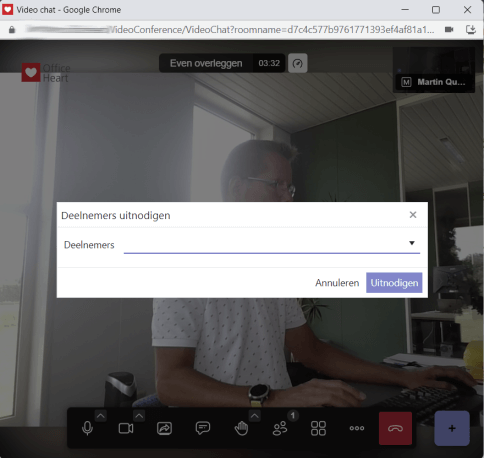Image resolution: width=484 pixels, height=458 pixels.
Task: Click the connection speed gauge icon
Action: tap(298, 63)
